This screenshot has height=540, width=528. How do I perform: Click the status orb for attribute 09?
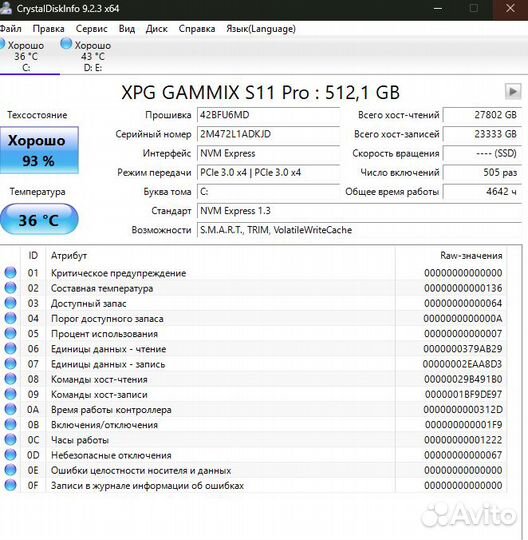tap(10, 394)
